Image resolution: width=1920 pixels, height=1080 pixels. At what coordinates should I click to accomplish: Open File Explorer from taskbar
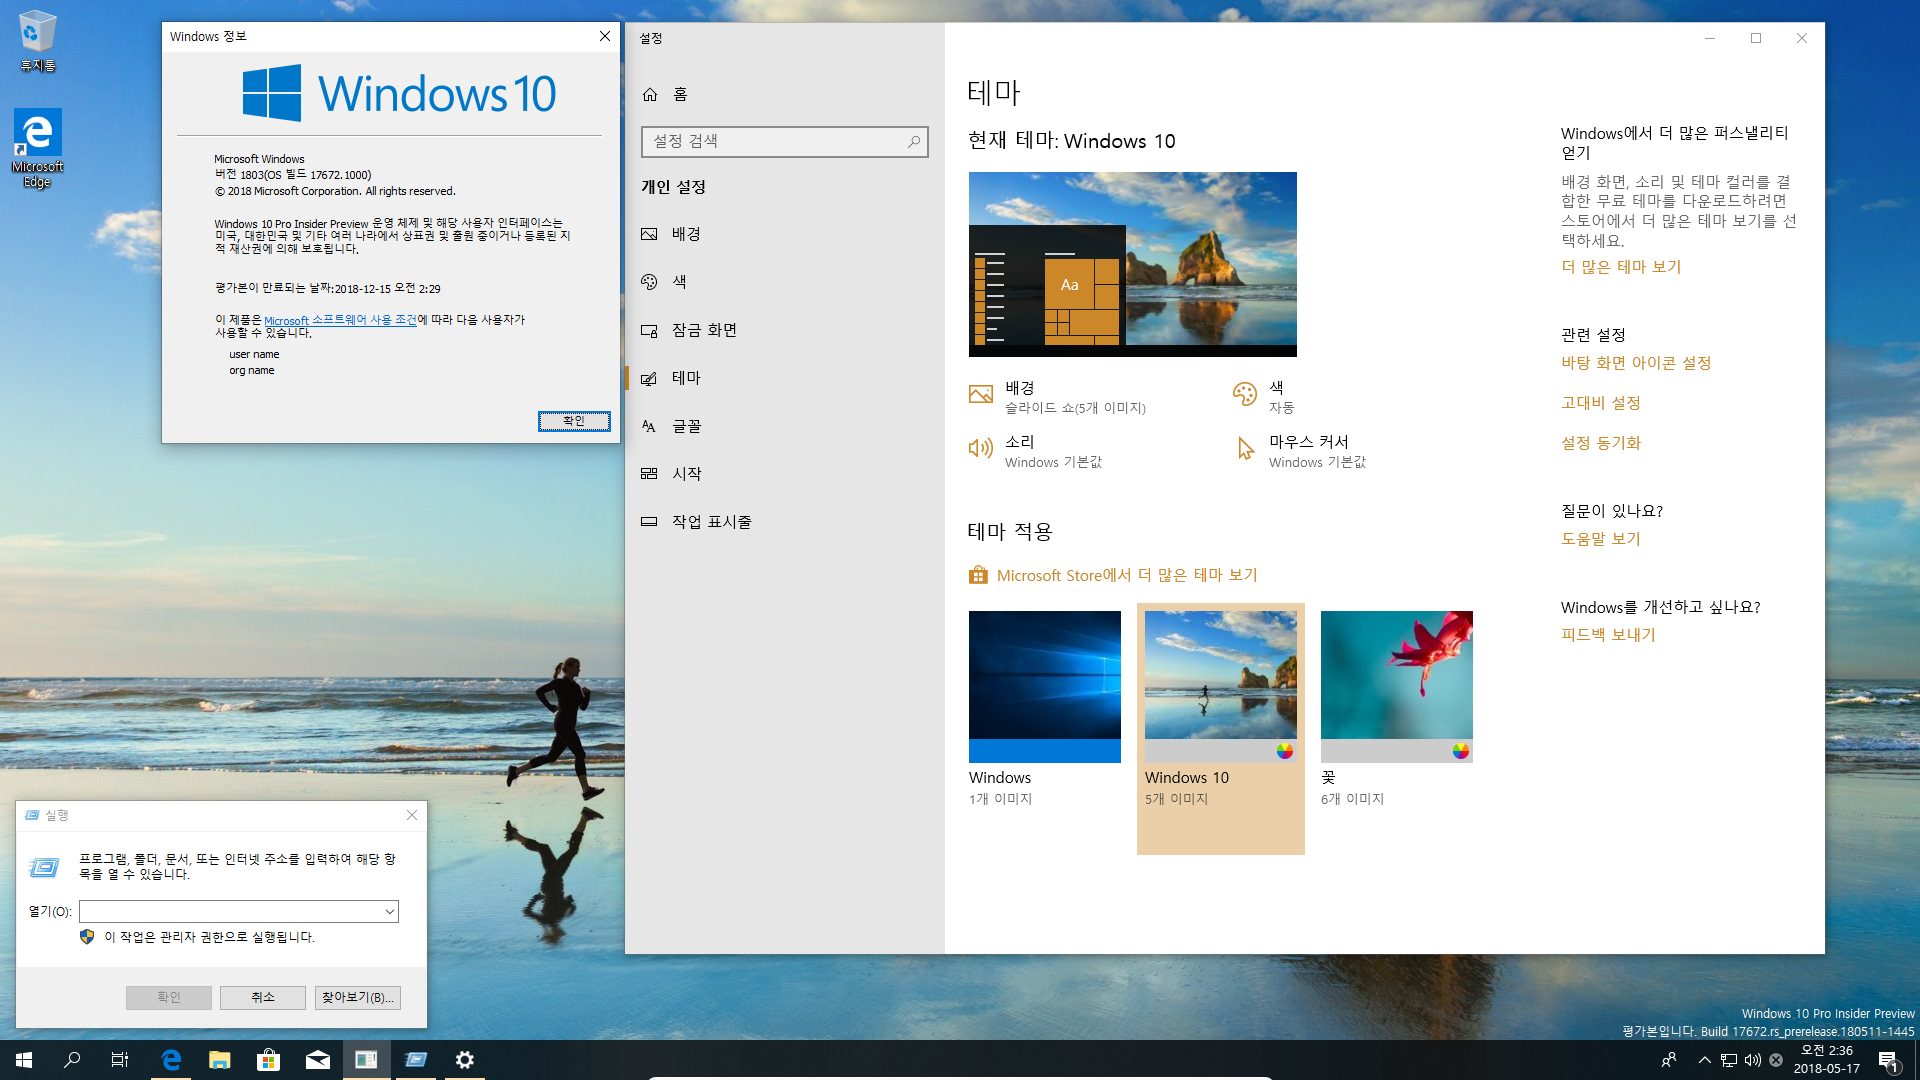pyautogui.click(x=220, y=1060)
